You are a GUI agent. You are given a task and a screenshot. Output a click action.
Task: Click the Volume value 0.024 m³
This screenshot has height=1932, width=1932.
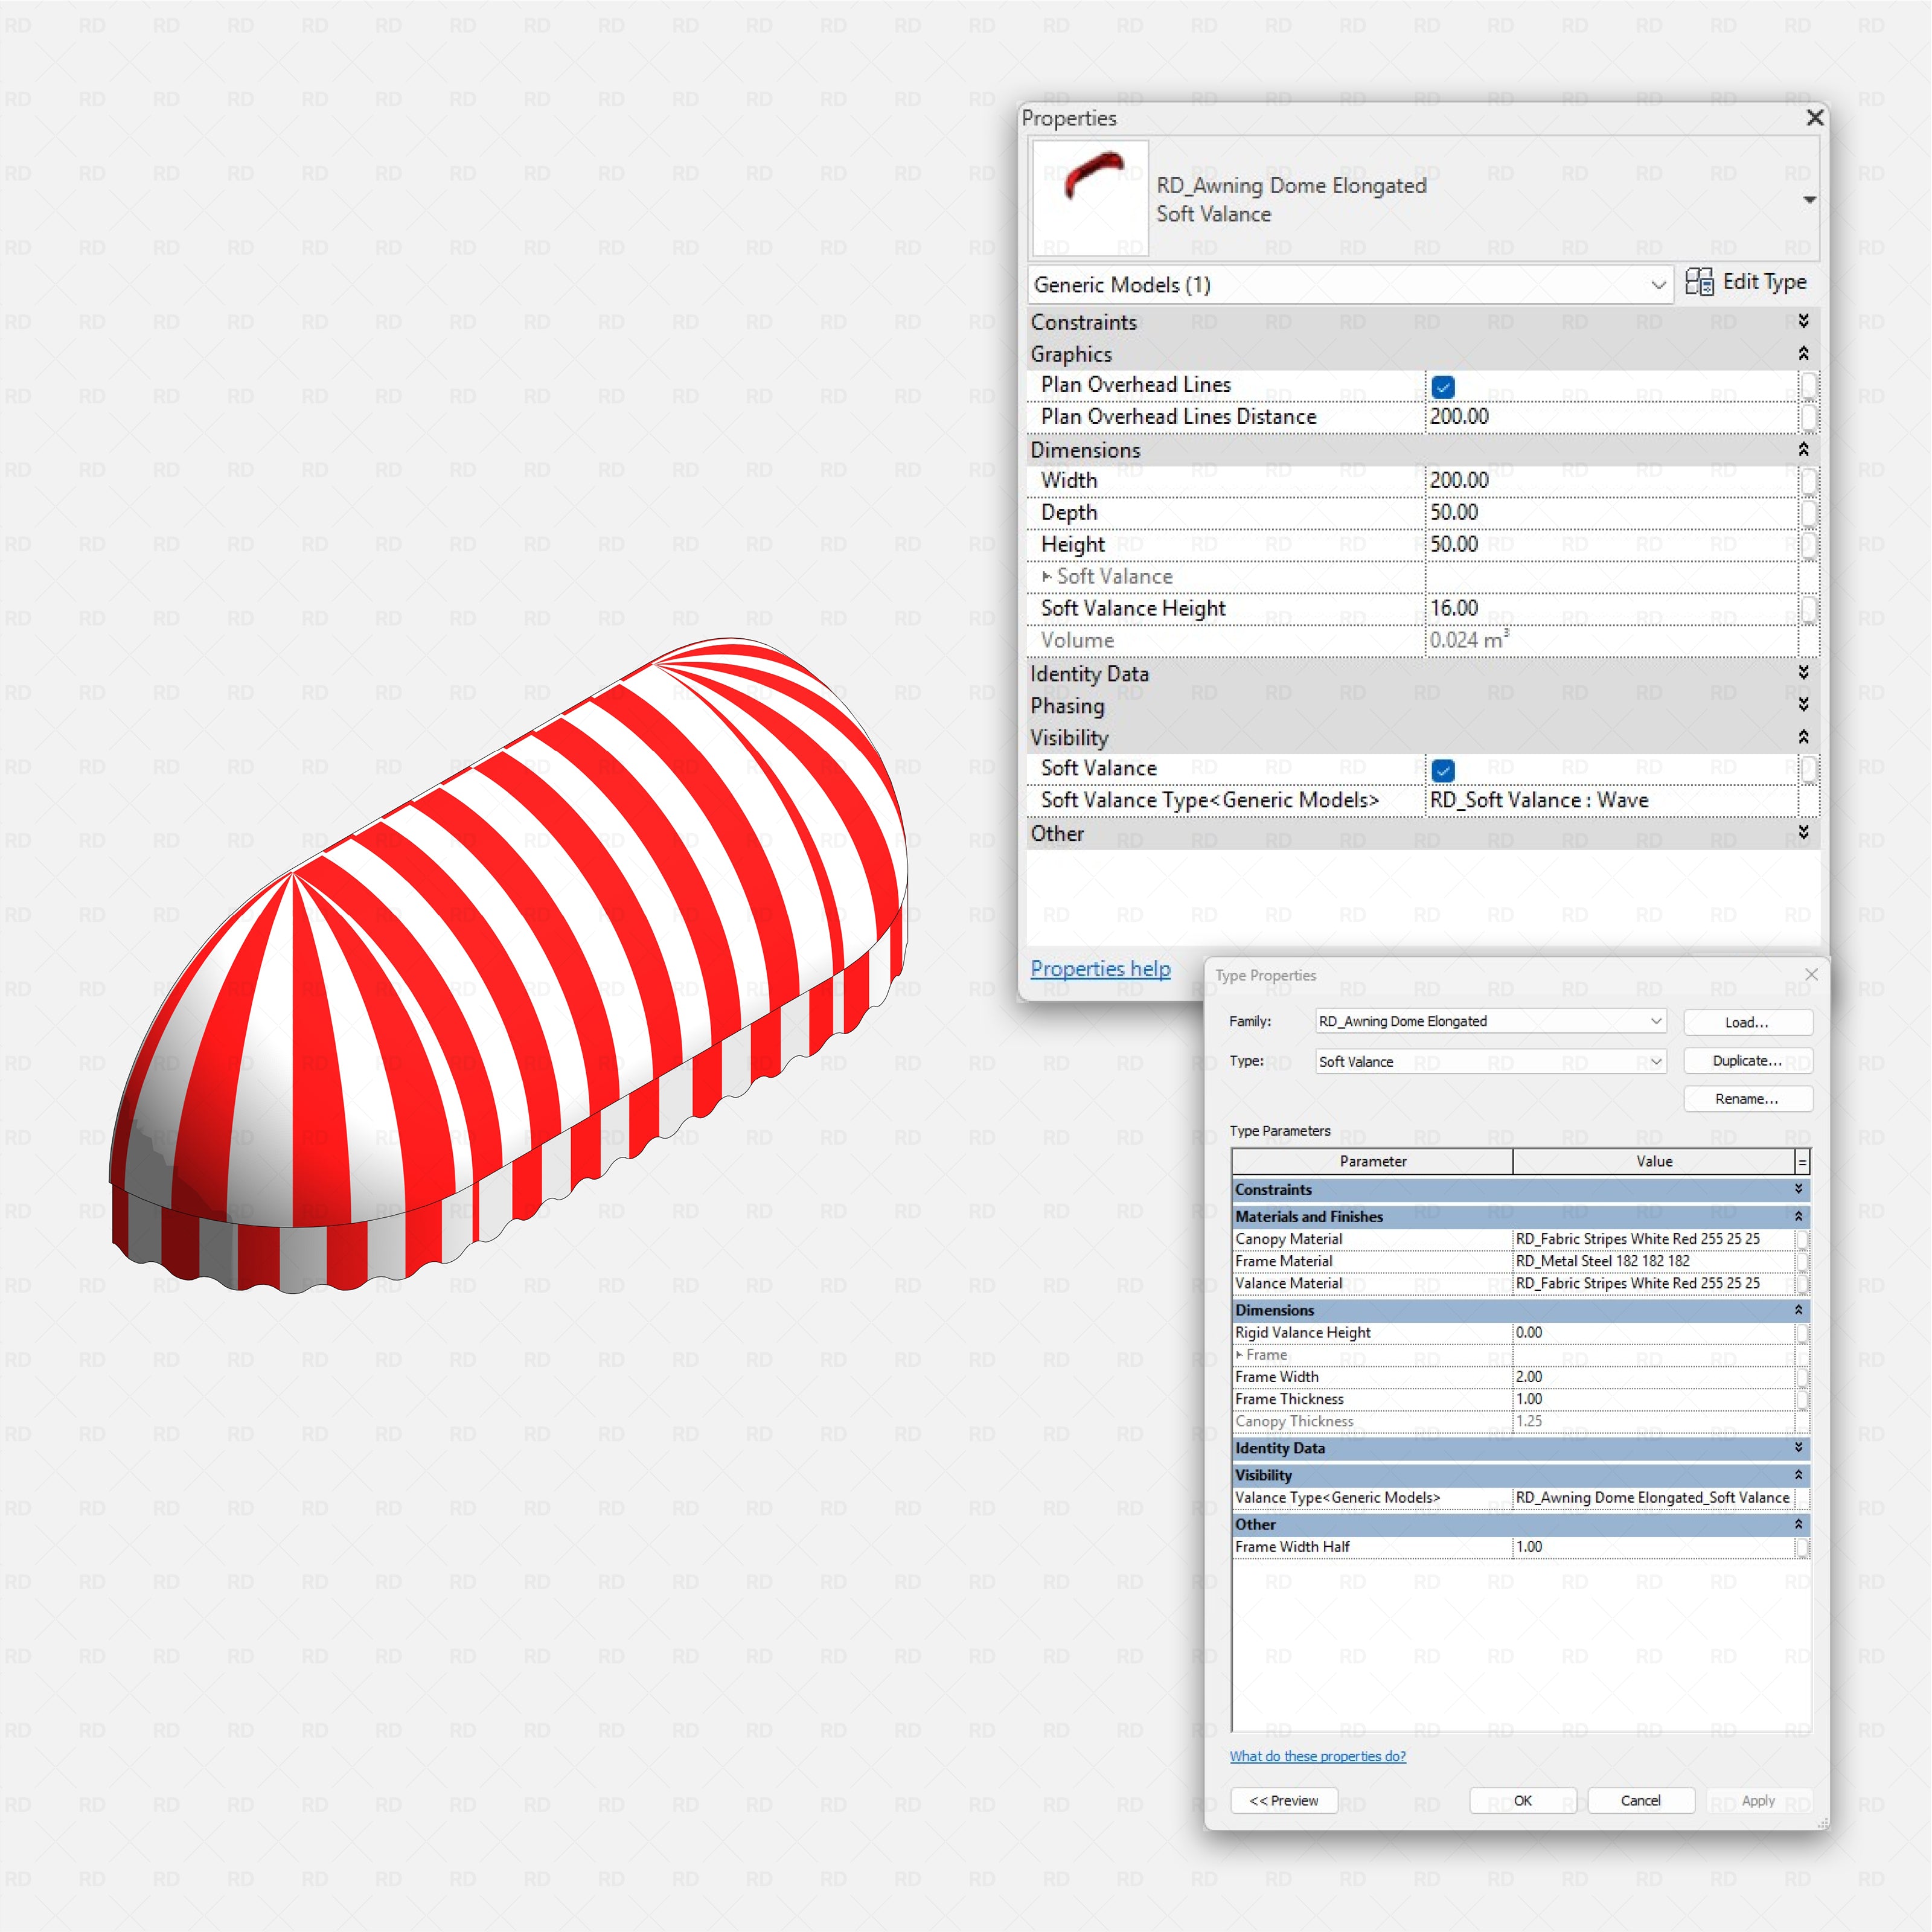coord(1610,641)
